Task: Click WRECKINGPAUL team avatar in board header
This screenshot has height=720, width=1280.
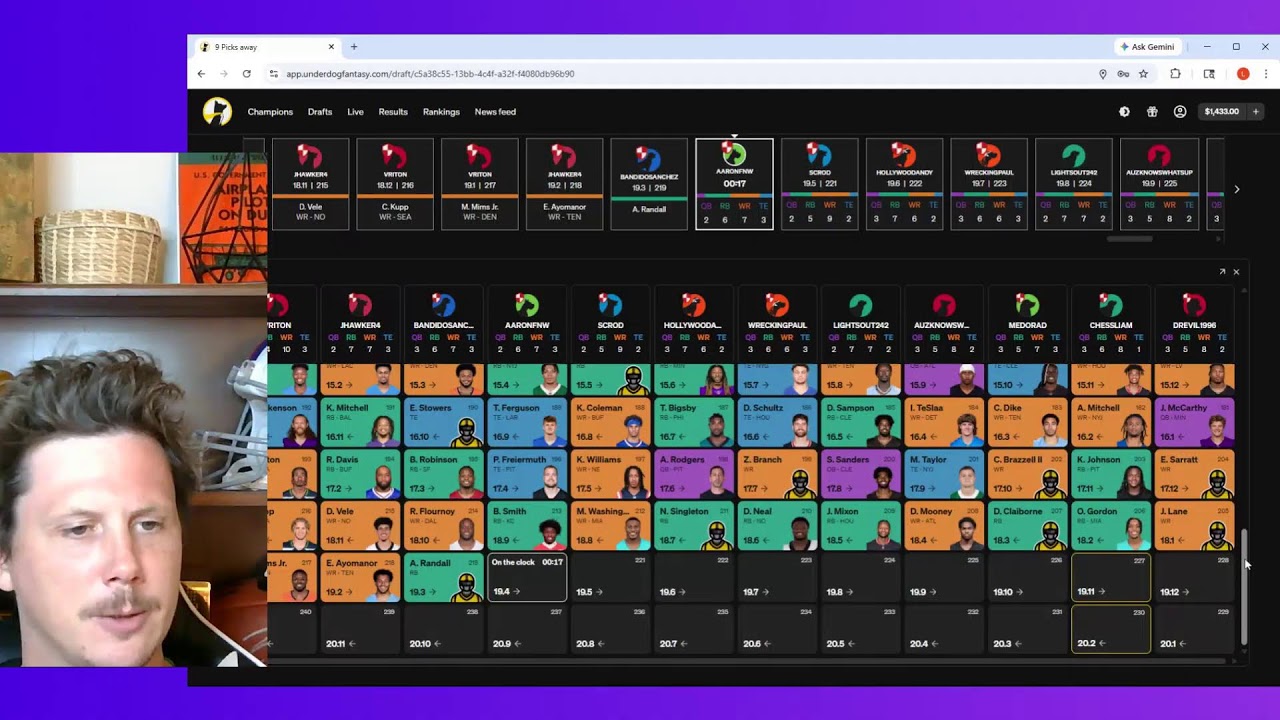Action: 777,305
